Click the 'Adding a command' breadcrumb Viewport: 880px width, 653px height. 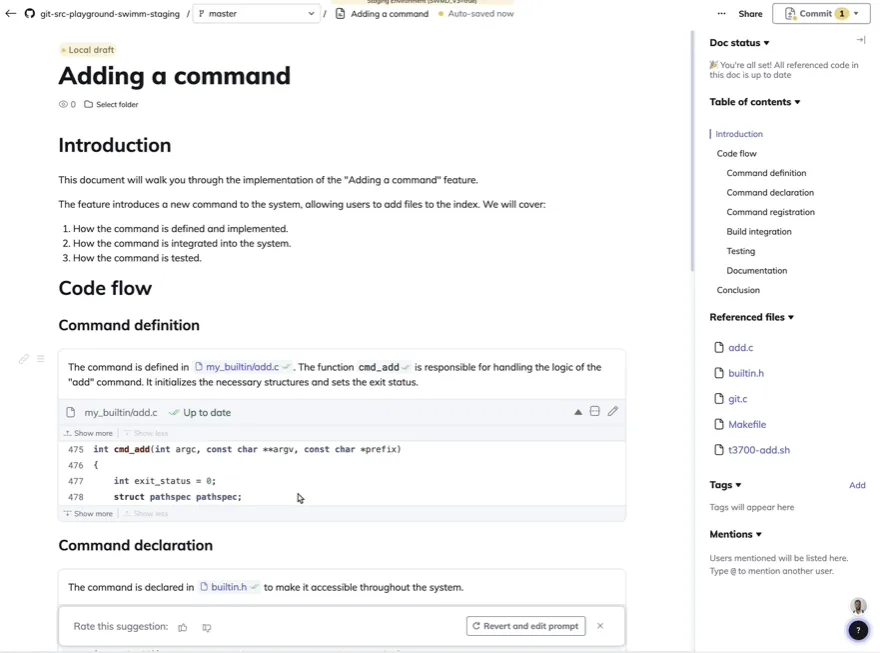pos(389,13)
